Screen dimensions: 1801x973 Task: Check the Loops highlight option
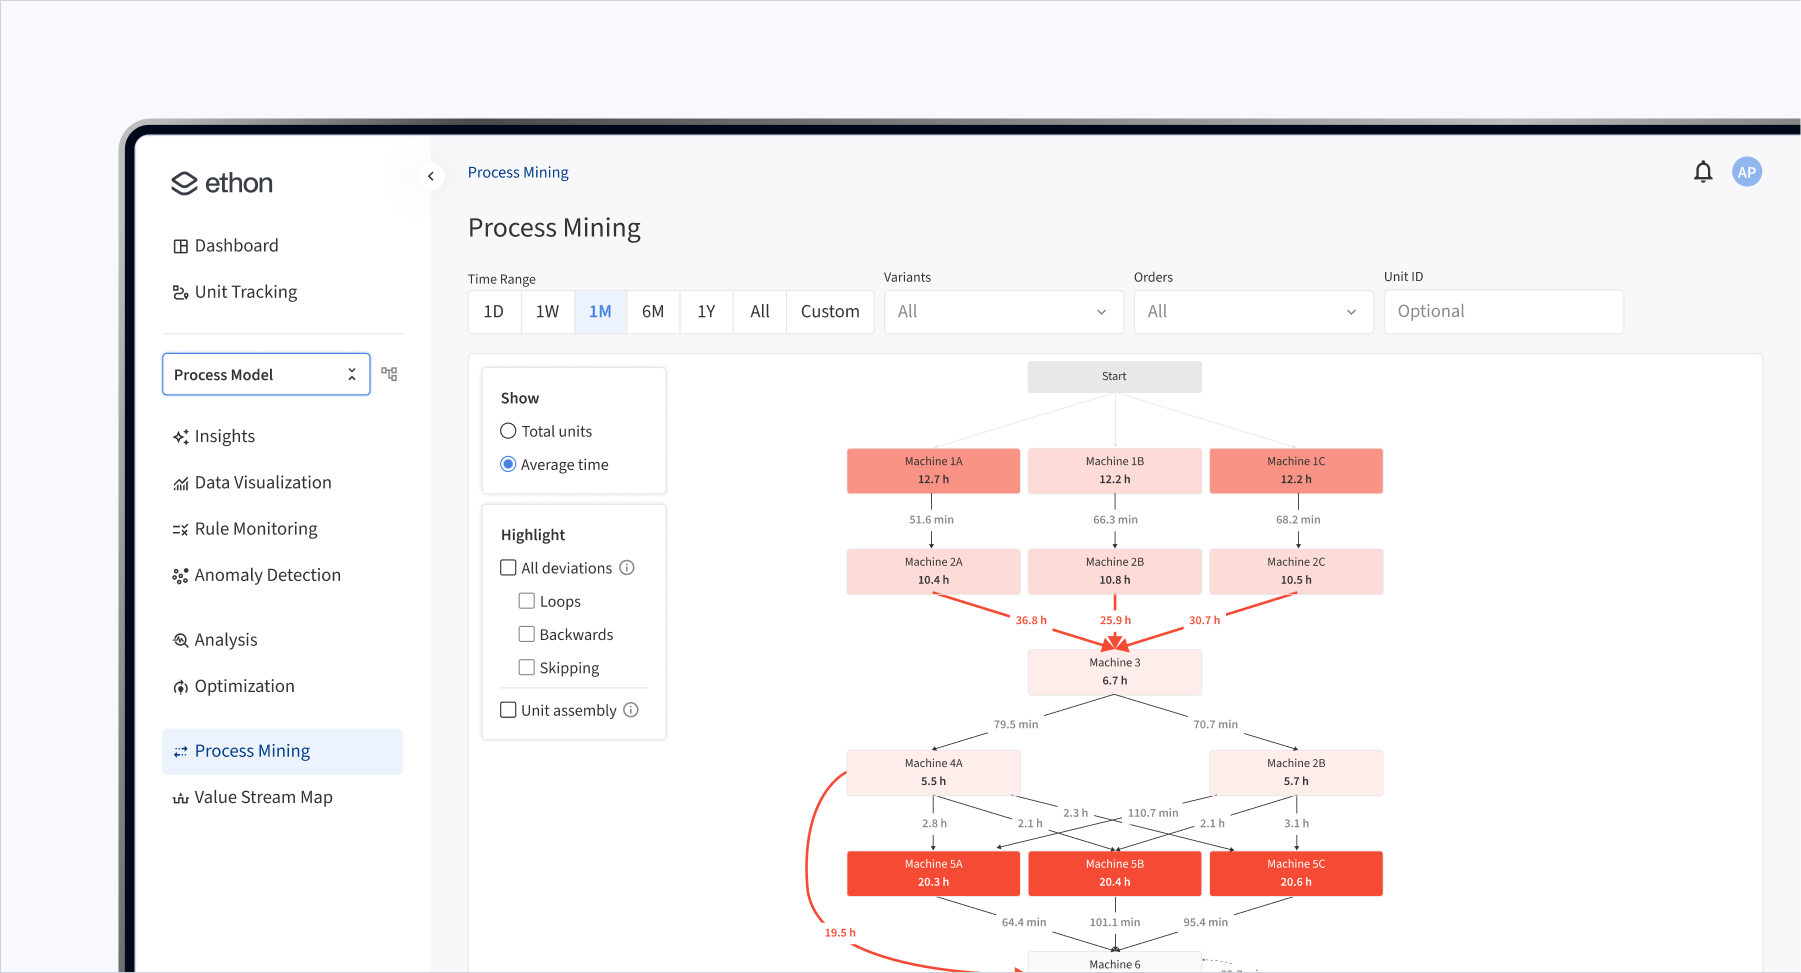tap(527, 600)
